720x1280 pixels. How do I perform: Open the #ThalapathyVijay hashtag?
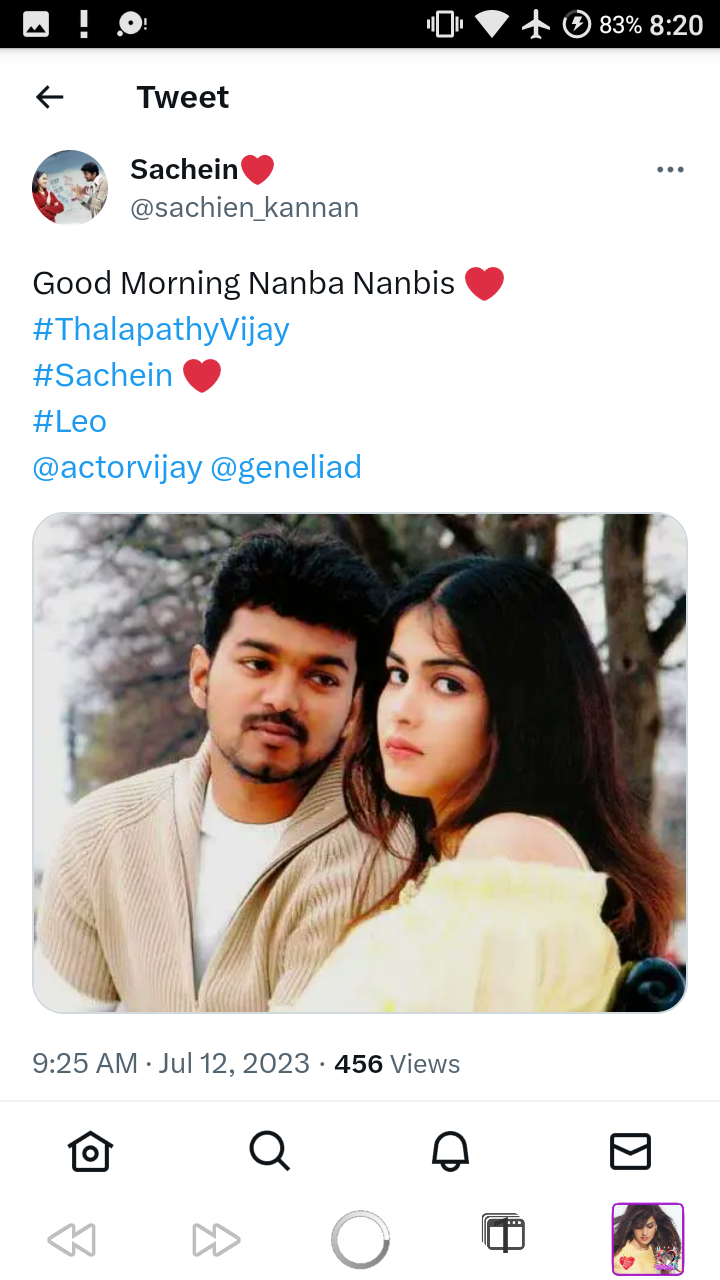point(161,329)
